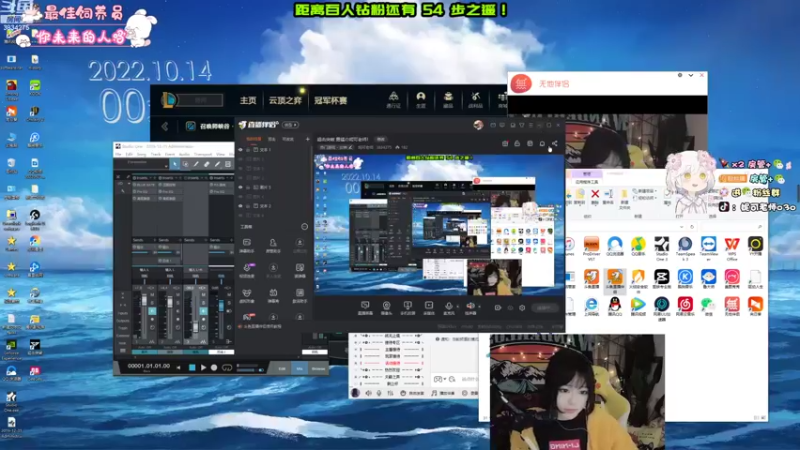The width and height of the screenshot is (800, 450).
Task: Click the speaker icon in streaming bottom toolbar
Action: pos(470,306)
